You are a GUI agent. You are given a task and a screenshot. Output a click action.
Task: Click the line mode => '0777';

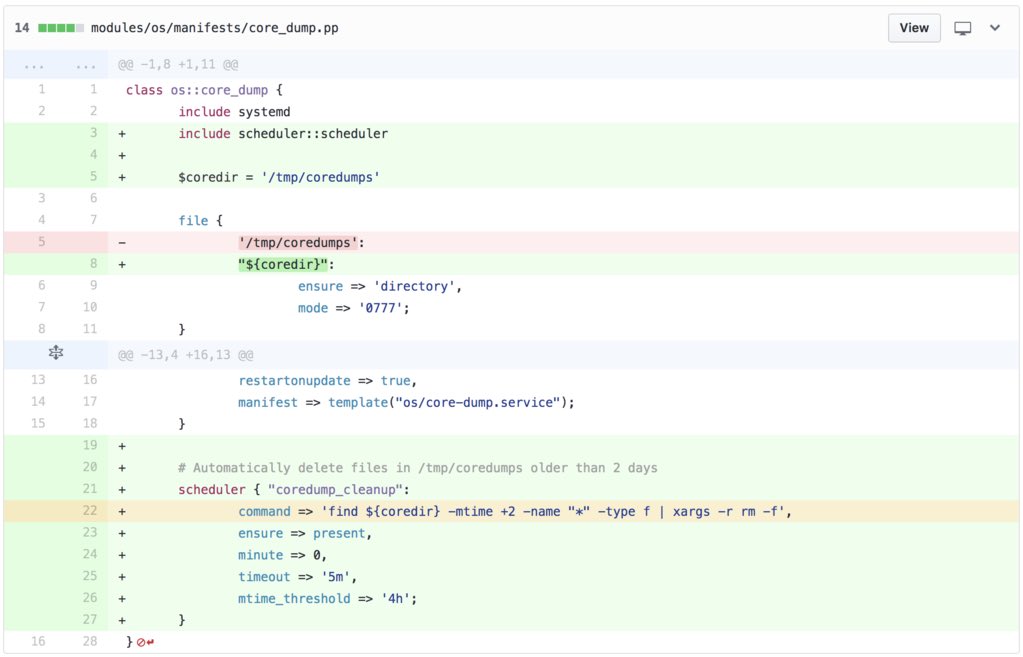354,308
